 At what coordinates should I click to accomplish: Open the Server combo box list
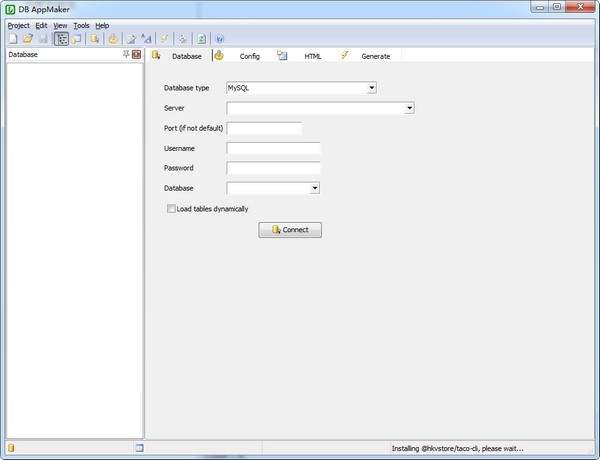click(410, 108)
